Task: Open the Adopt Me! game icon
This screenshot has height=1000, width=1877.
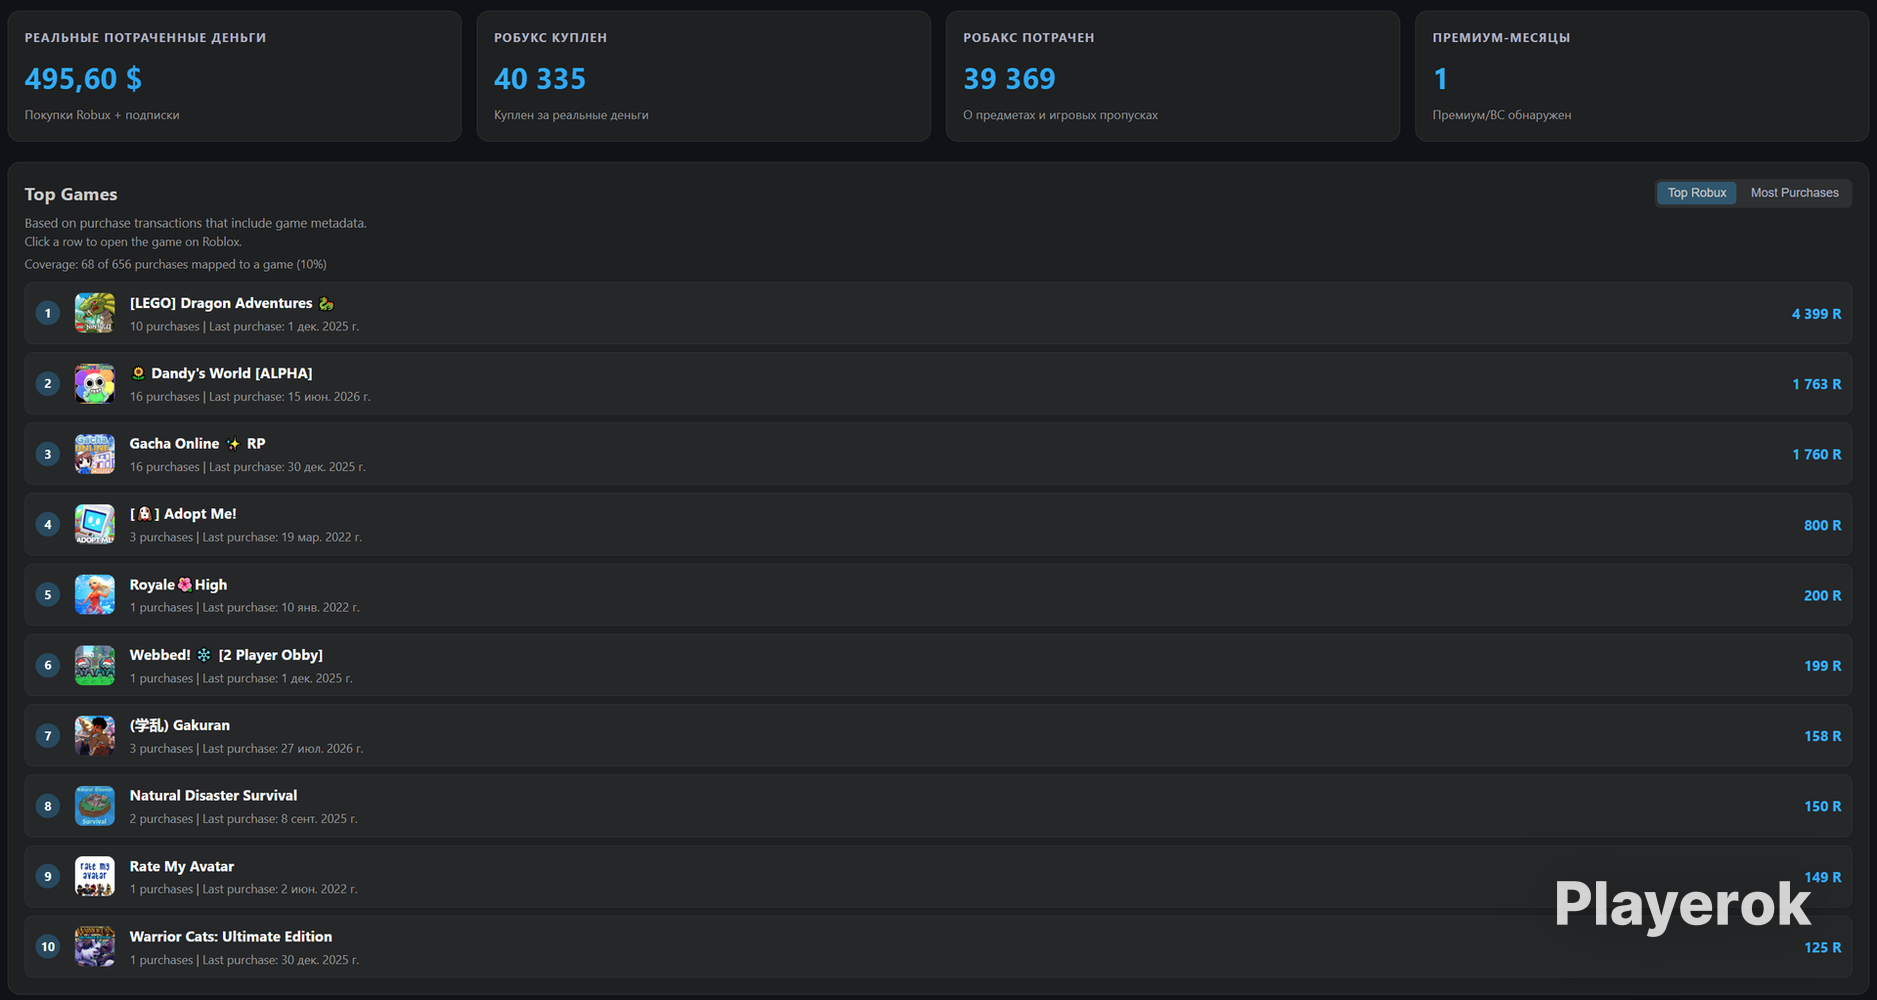Action: tap(95, 524)
